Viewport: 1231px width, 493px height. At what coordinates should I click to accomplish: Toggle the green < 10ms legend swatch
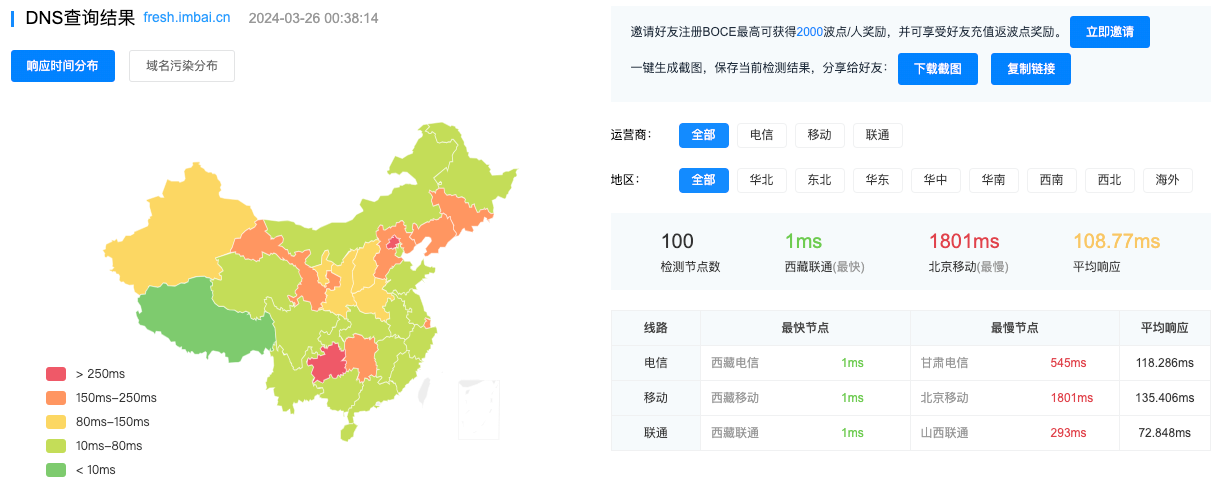[56, 470]
